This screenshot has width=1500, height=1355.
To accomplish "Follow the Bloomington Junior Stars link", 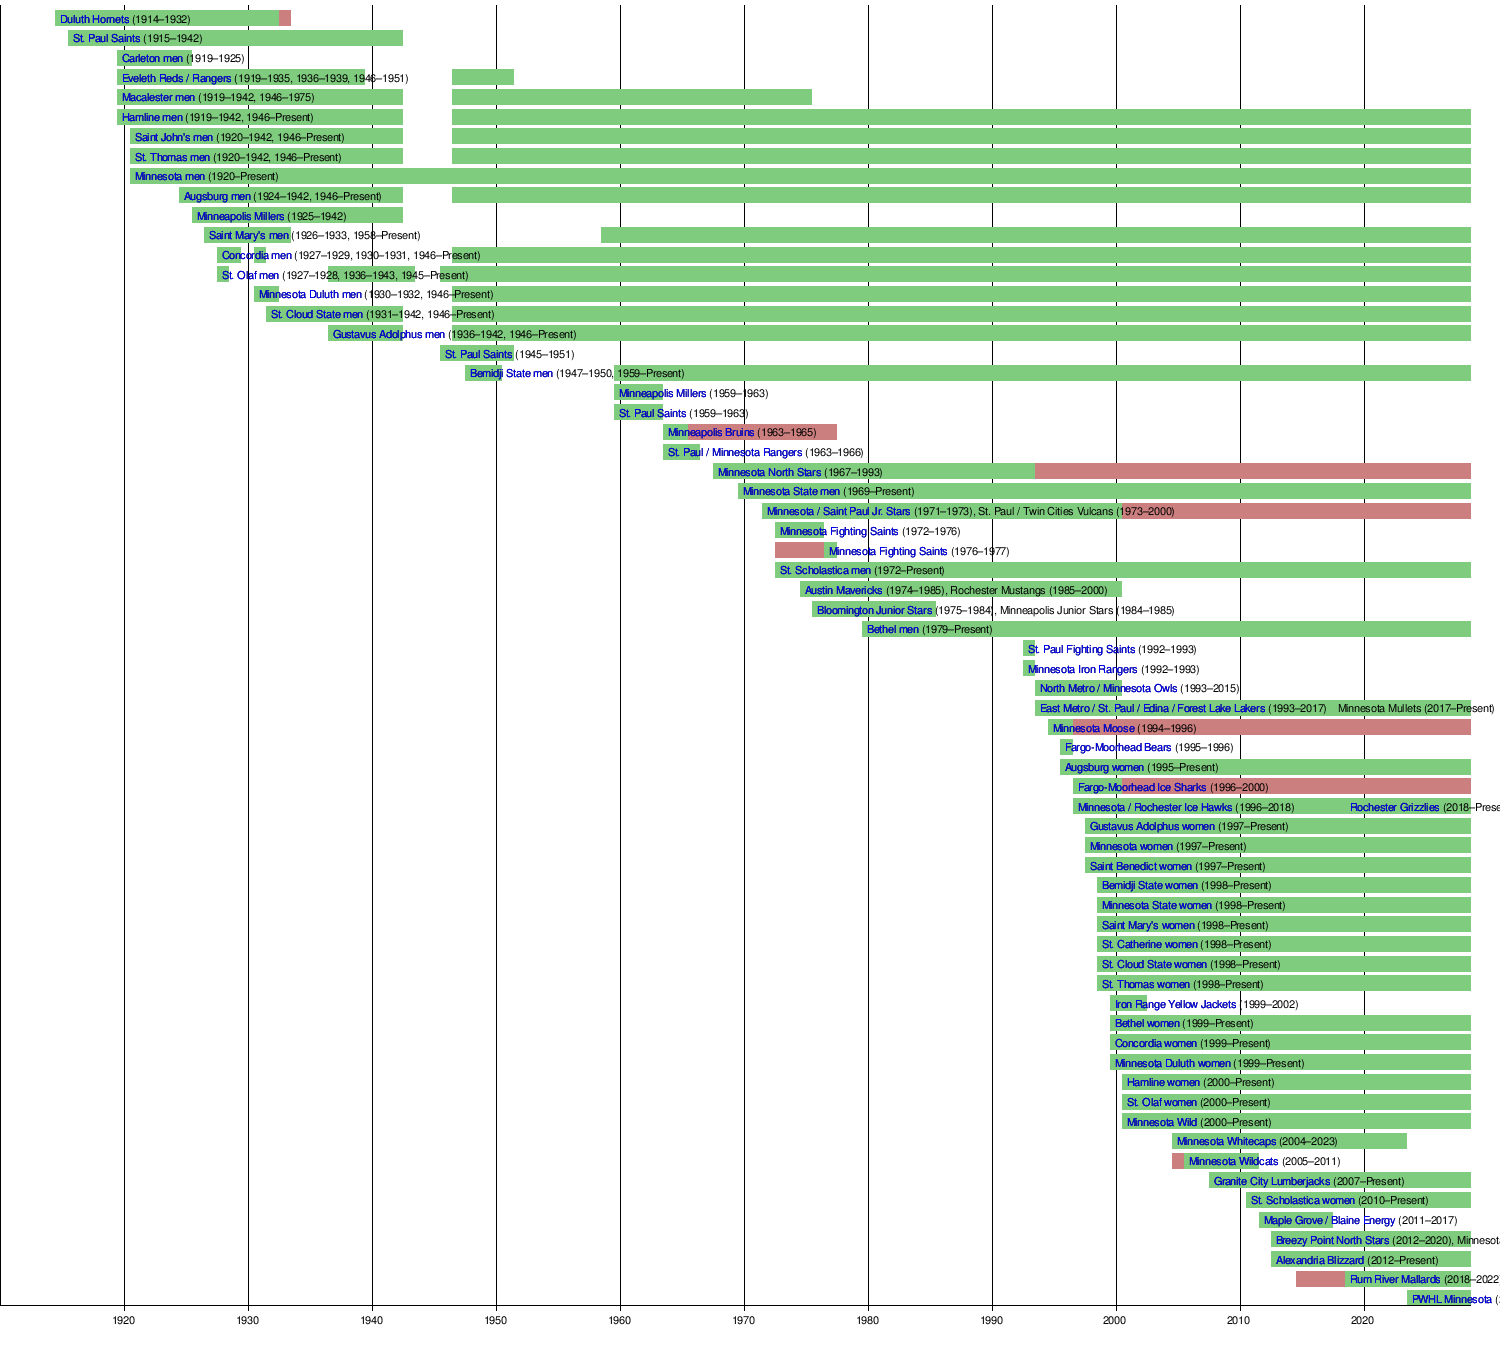I will (x=874, y=610).
